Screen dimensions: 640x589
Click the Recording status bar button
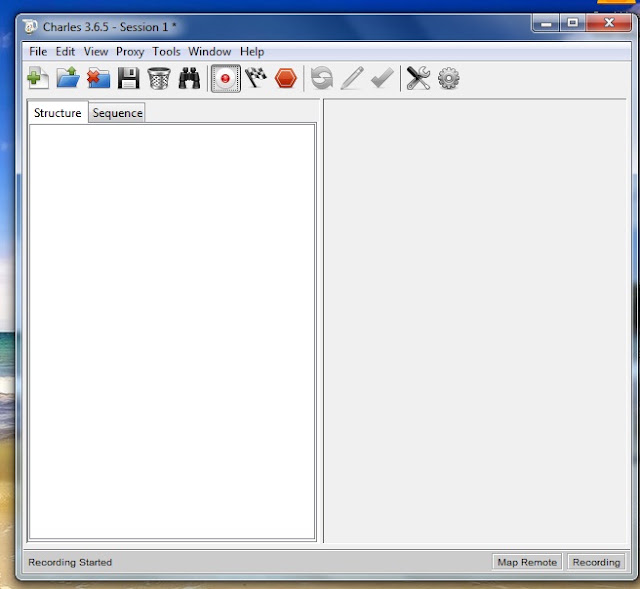[x=596, y=562]
